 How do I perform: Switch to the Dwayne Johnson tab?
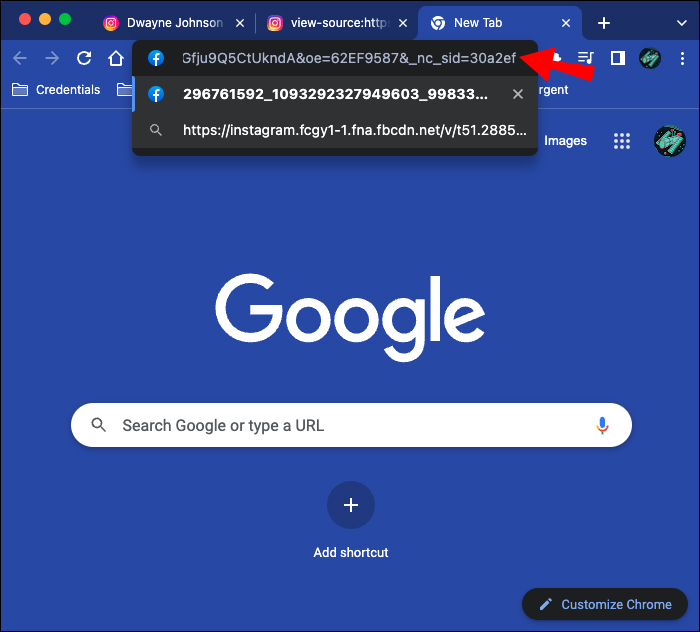tap(172, 23)
